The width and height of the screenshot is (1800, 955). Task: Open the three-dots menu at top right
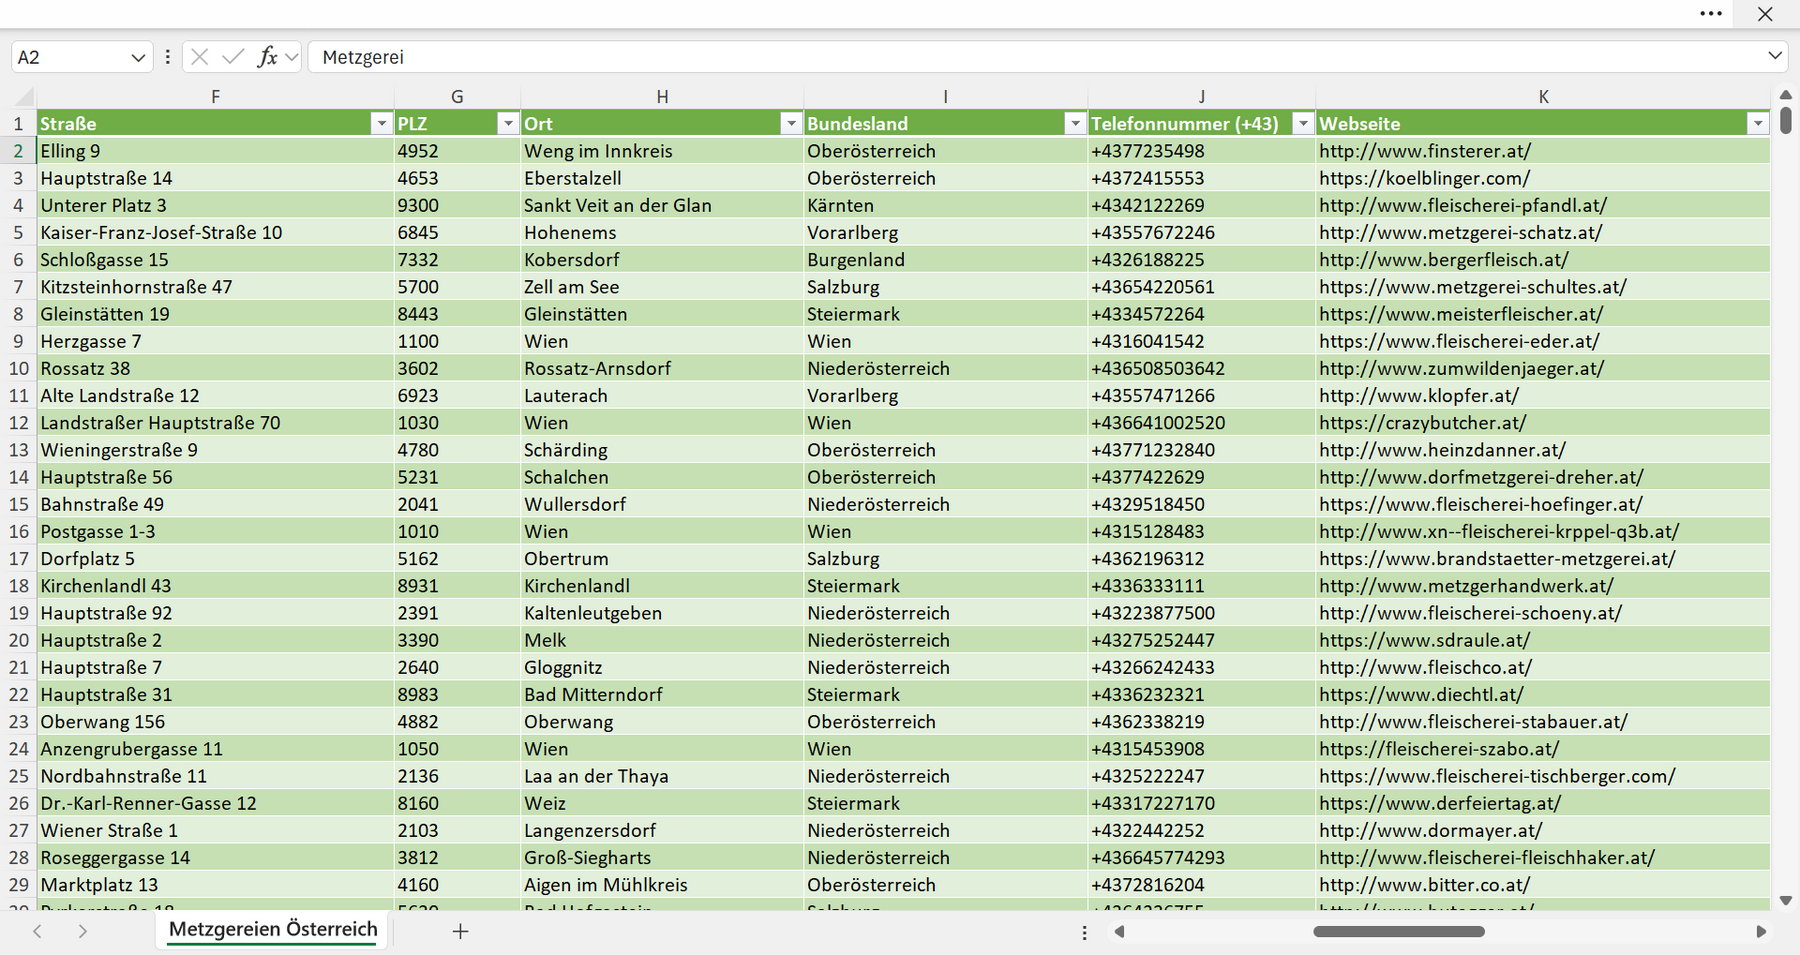click(1711, 14)
